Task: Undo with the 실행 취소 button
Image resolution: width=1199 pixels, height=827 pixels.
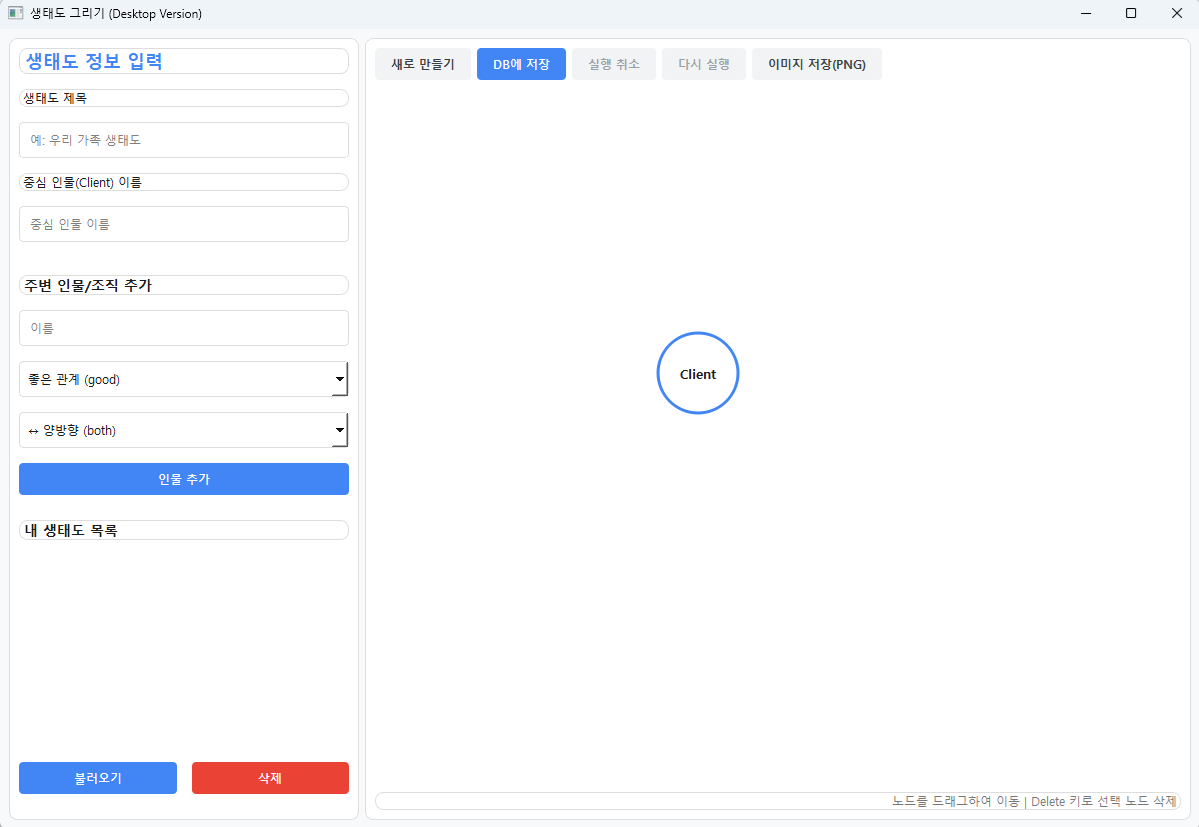Action: 613,63
